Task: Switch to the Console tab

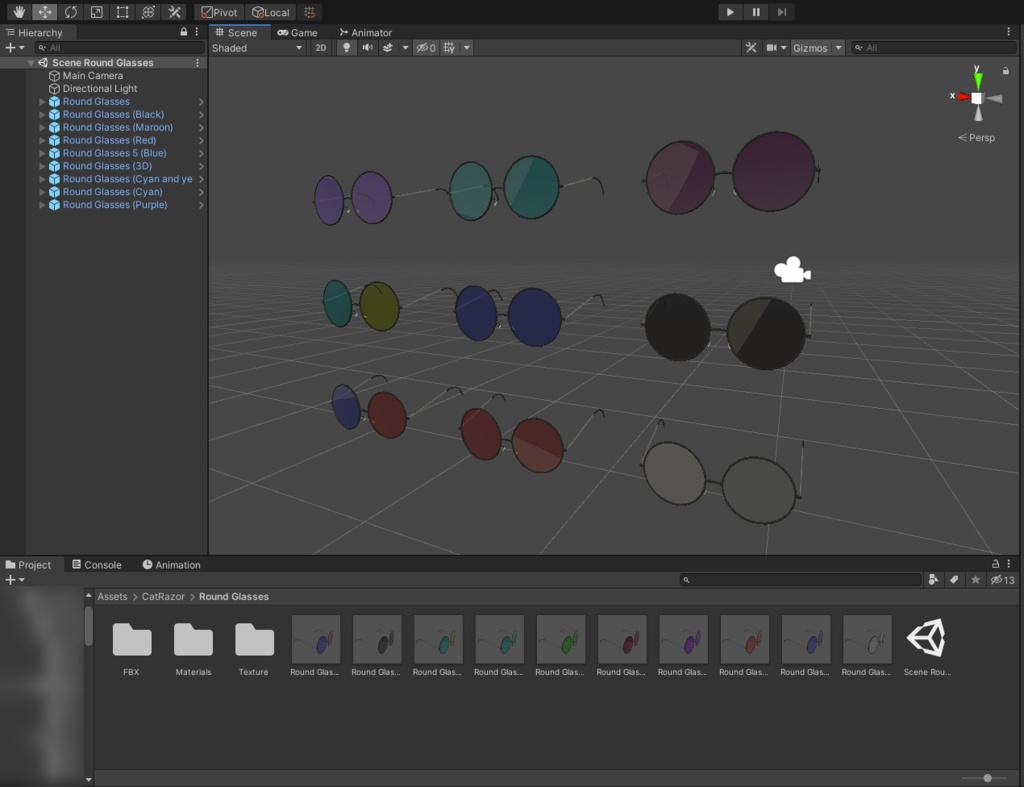Action: tap(96, 565)
